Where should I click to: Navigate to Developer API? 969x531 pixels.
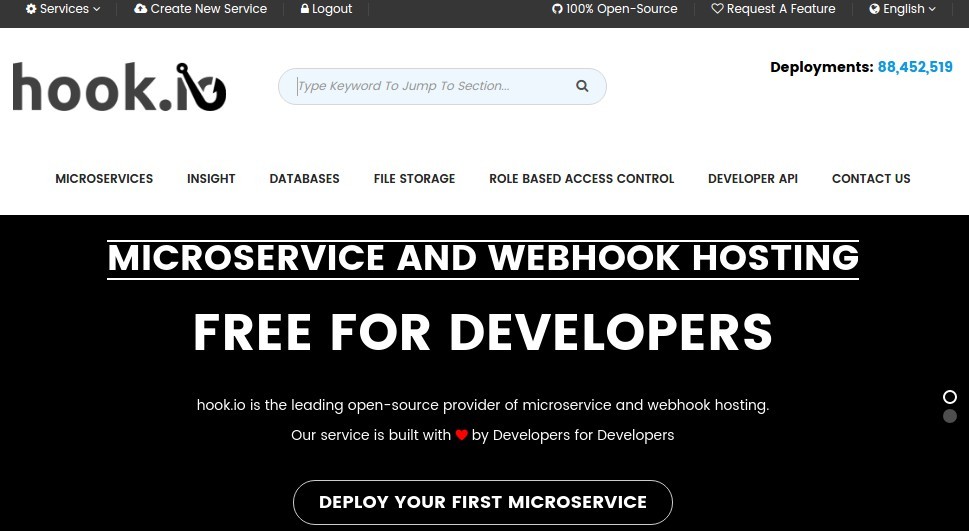click(753, 179)
